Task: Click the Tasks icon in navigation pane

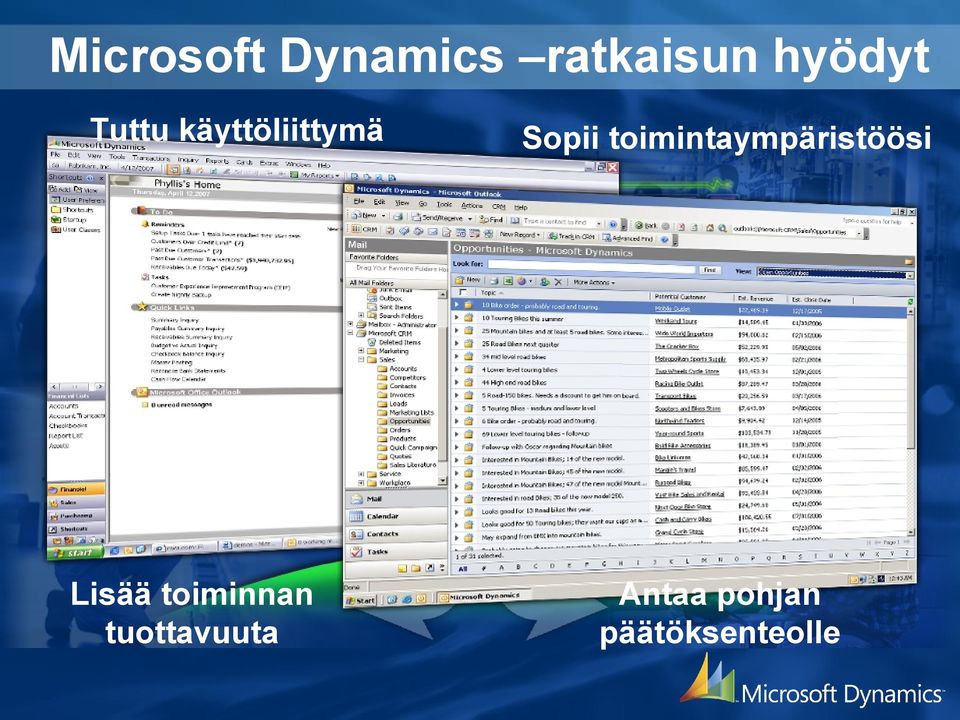Action: pos(356,552)
